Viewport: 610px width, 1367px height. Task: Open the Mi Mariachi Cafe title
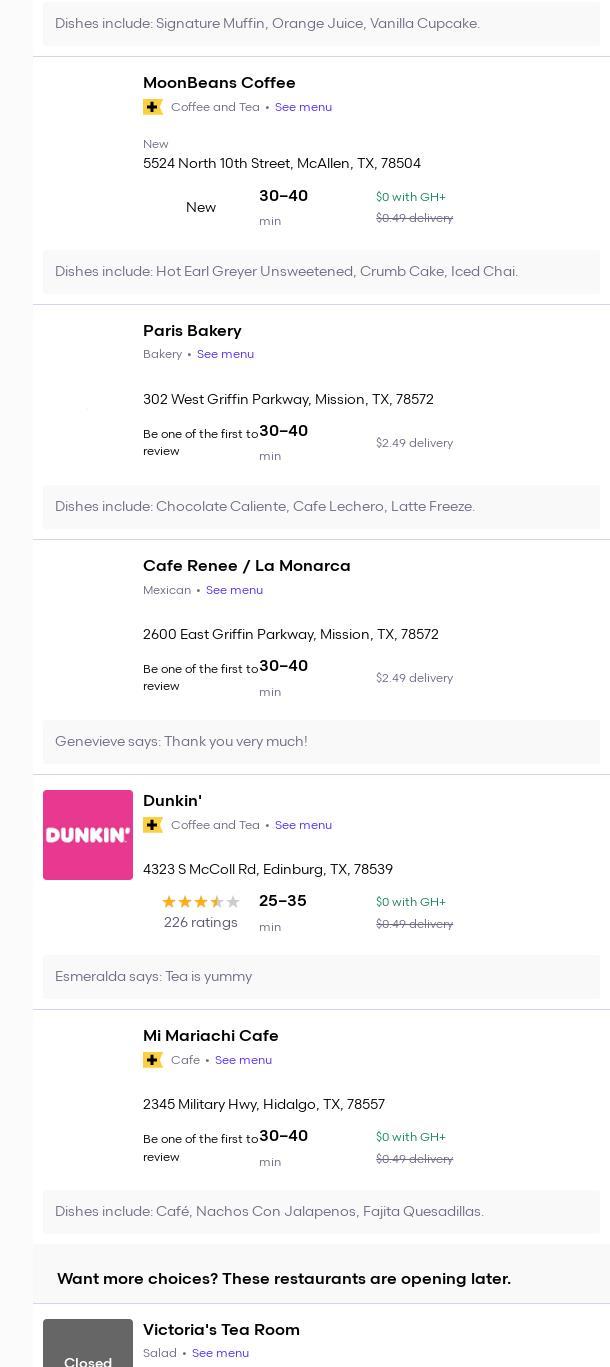(210, 1036)
